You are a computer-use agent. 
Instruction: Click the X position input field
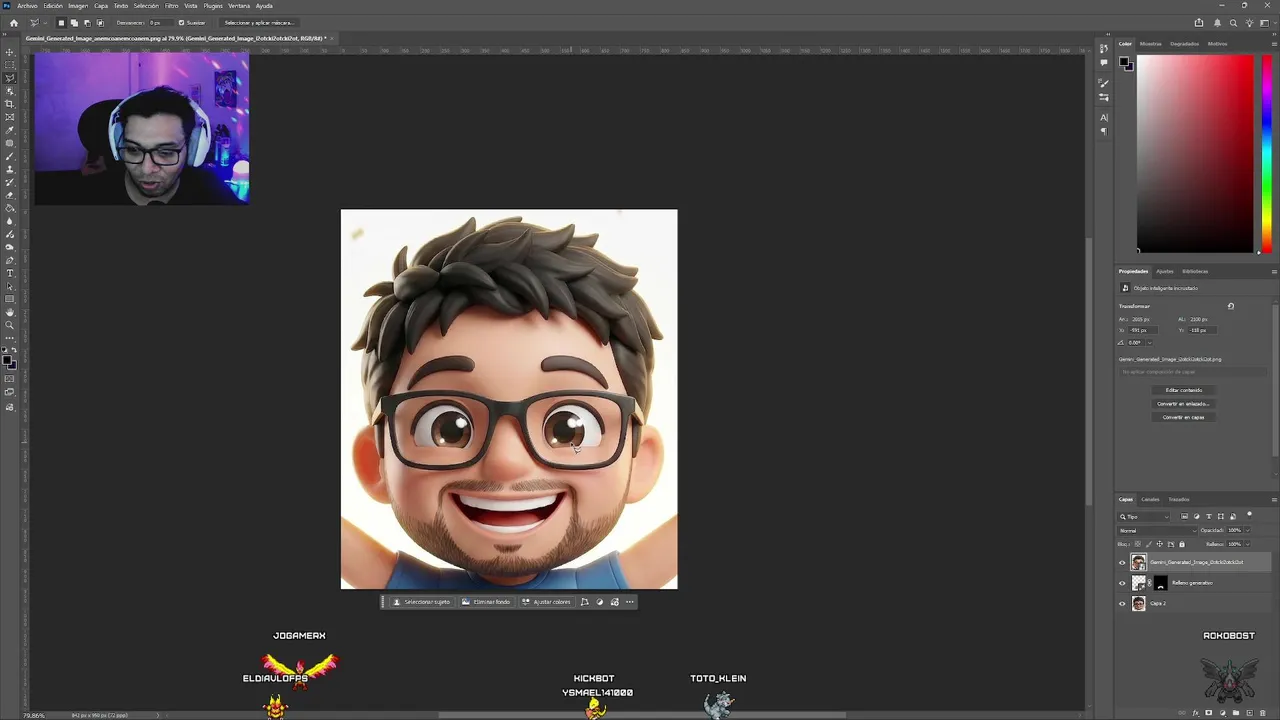pos(1143,330)
